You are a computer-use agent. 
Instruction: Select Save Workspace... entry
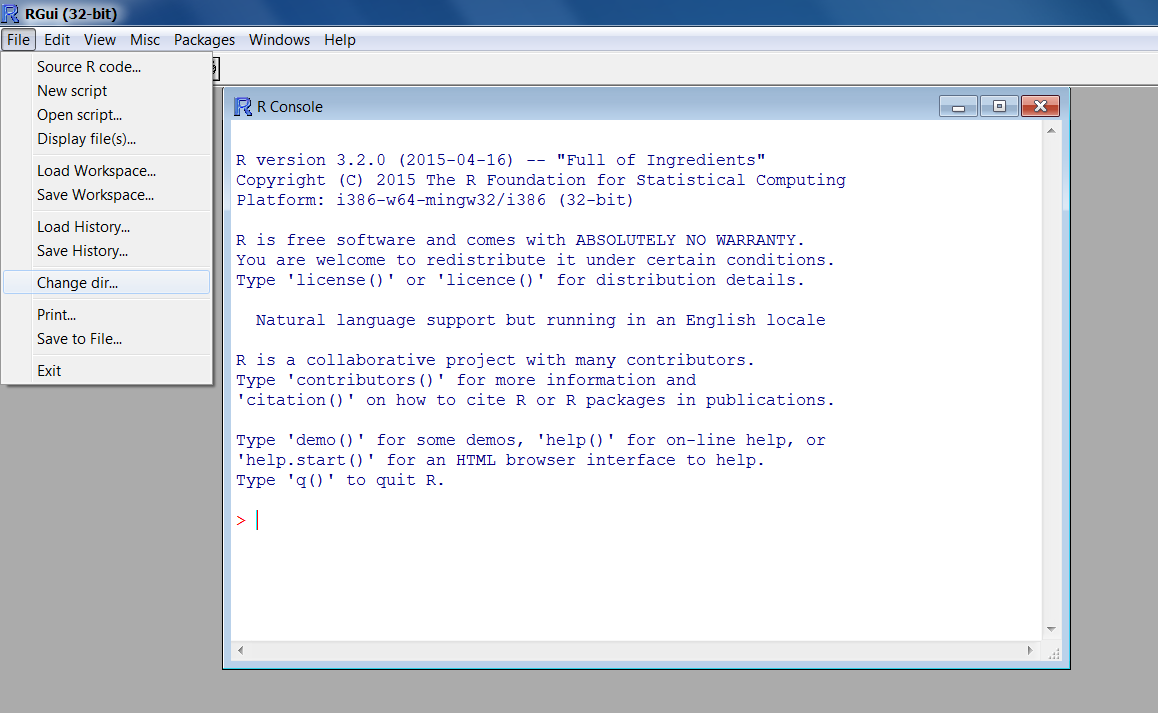pyautogui.click(x=107, y=195)
